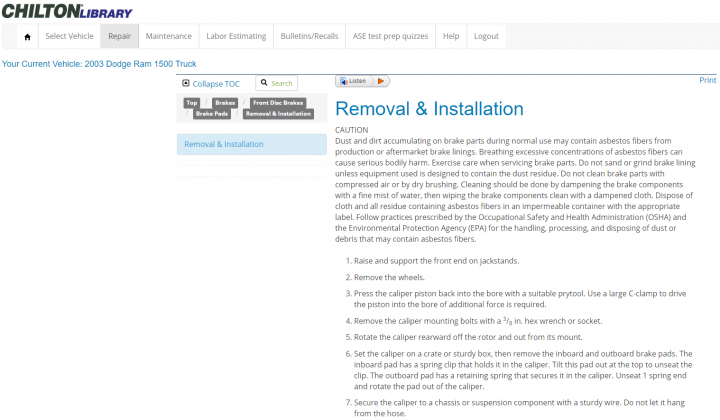This screenshot has height=420, width=720.
Task: Navigate to Brakes breadcrumb
Action: pos(225,103)
